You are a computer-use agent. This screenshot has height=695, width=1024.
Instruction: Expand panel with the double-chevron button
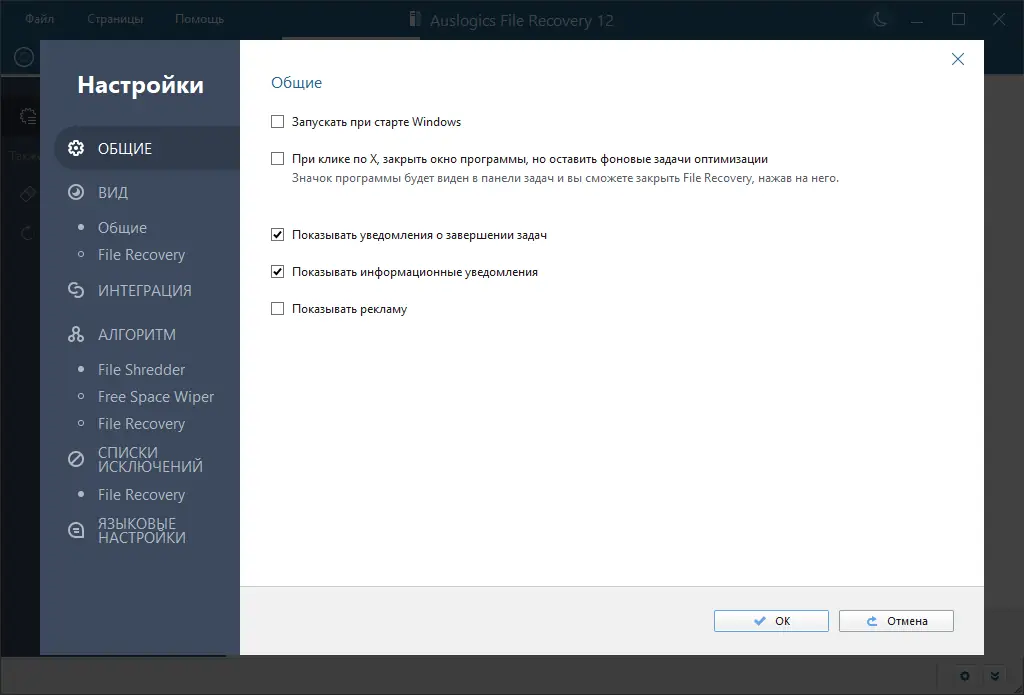995,676
